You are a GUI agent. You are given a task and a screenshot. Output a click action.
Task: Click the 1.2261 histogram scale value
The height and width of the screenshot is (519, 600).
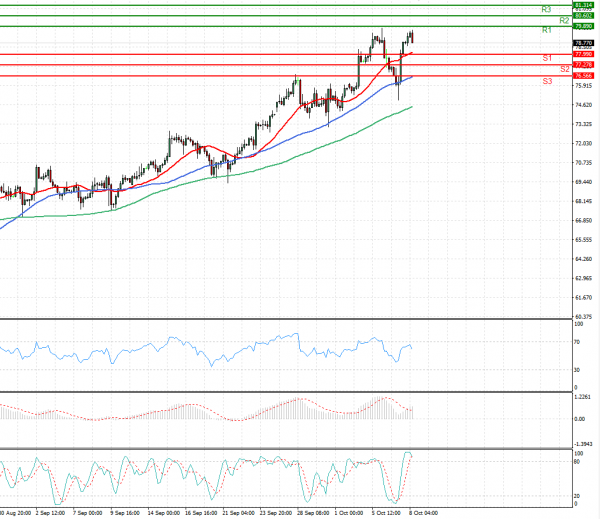click(x=582, y=397)
